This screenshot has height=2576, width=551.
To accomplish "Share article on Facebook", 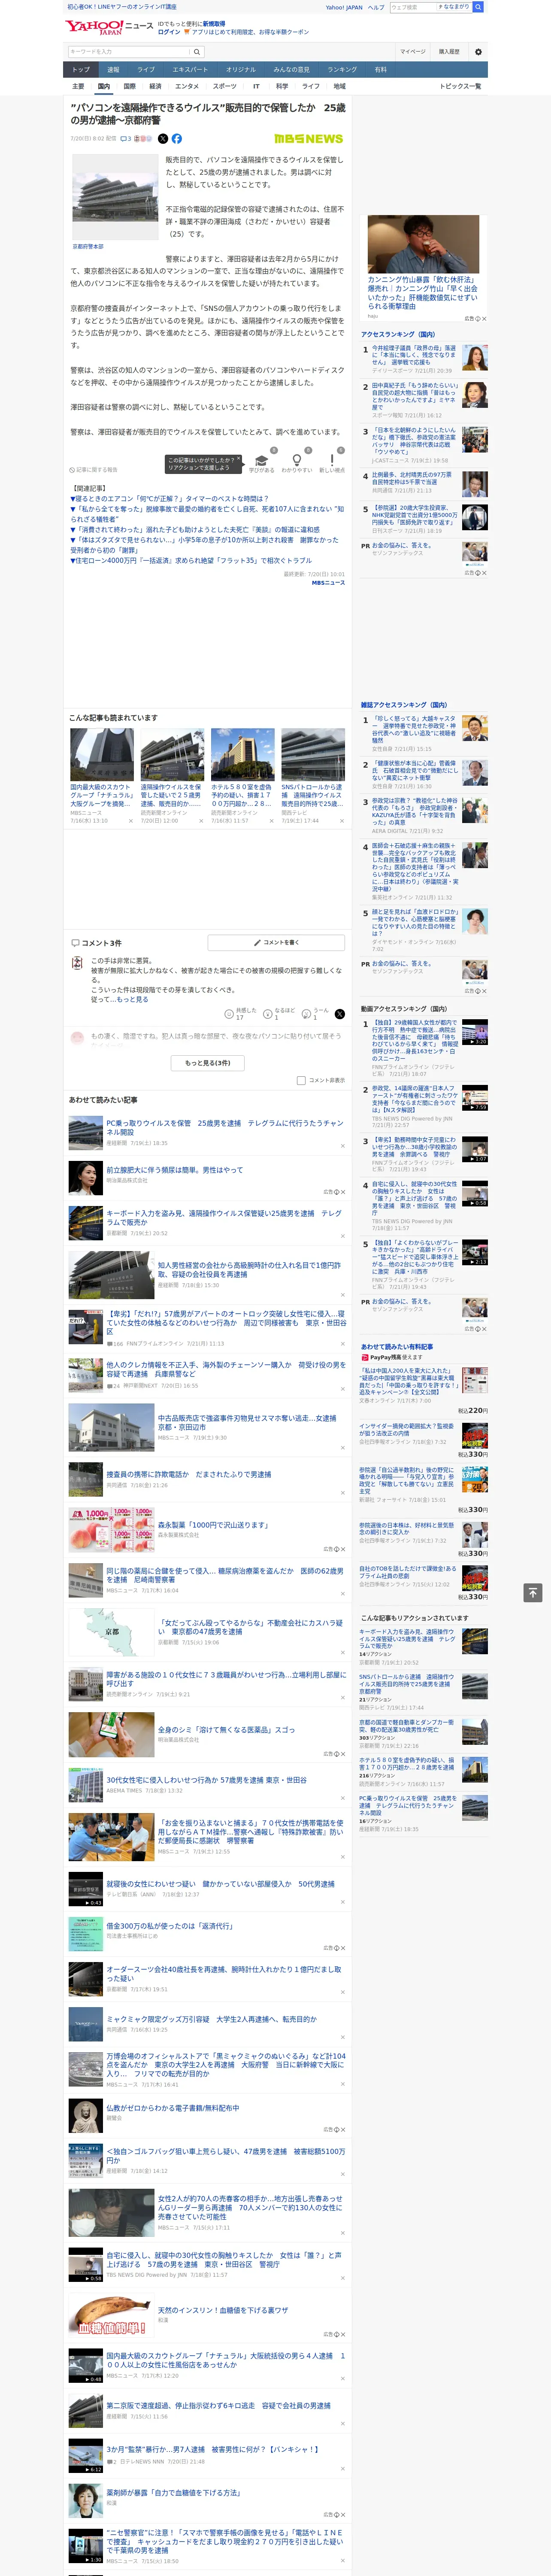I will [x=177, y=139].
